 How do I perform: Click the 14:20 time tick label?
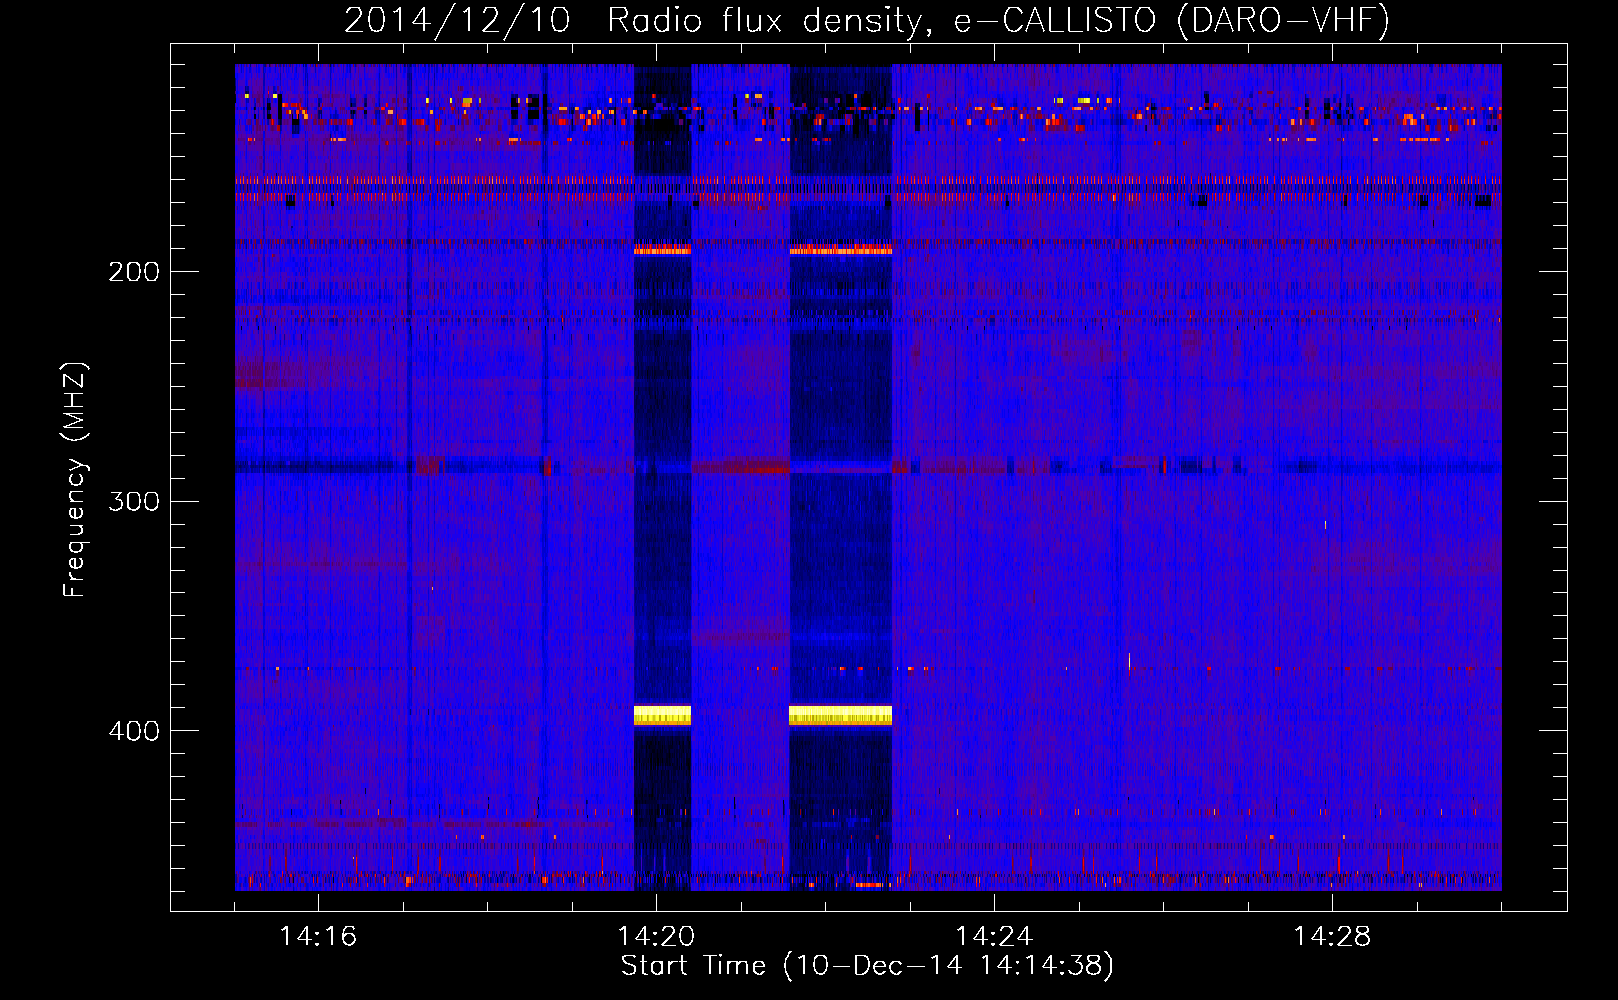pos(656,937)
